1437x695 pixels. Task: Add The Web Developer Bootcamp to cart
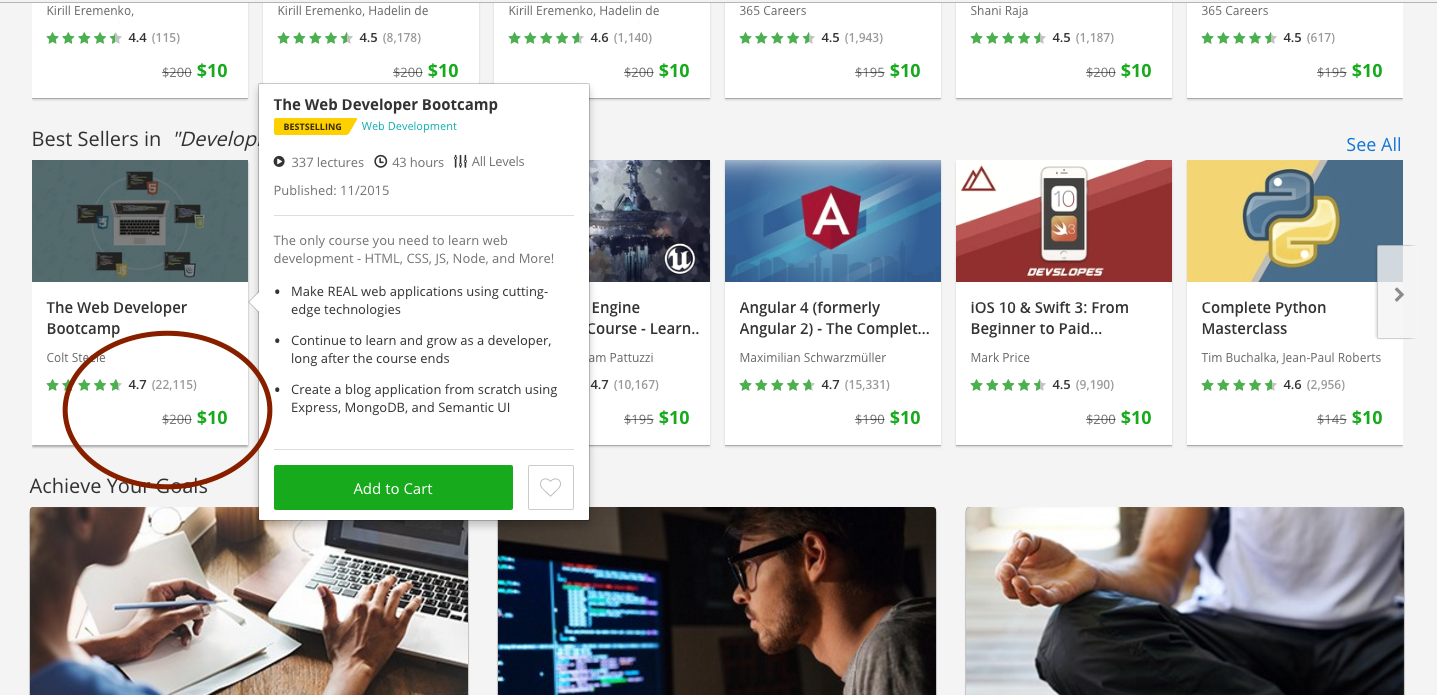coord(393,488)
